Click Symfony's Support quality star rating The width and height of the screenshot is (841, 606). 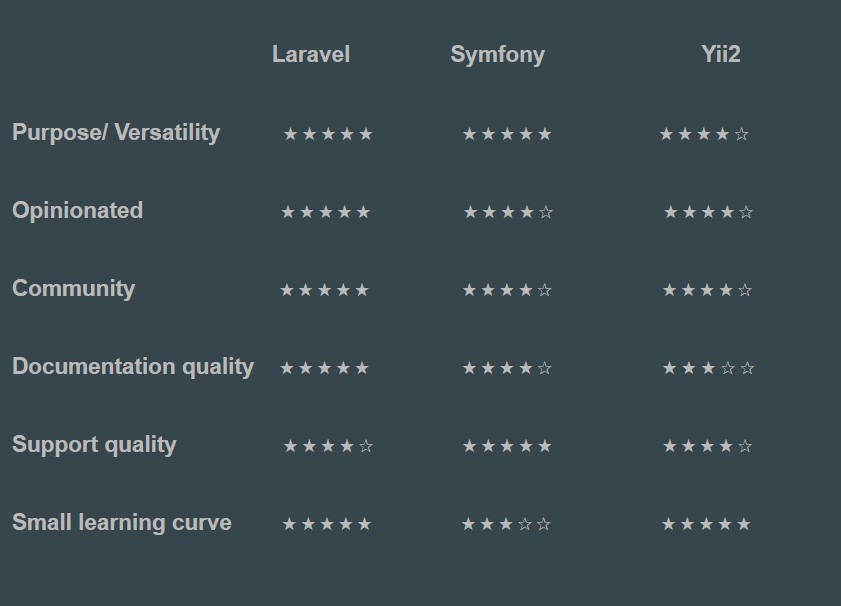coord(507,446)
